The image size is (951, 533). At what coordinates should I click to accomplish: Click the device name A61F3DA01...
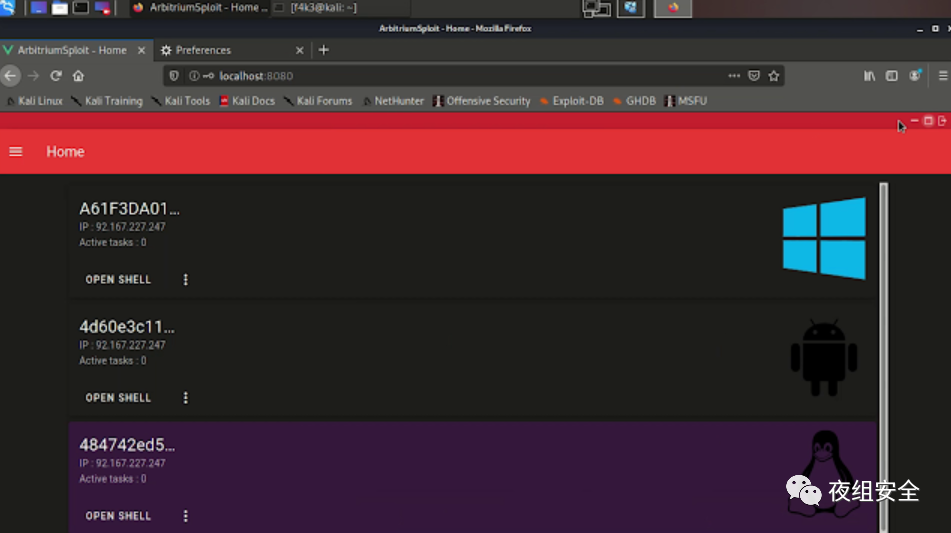click(x=129, y=209)
